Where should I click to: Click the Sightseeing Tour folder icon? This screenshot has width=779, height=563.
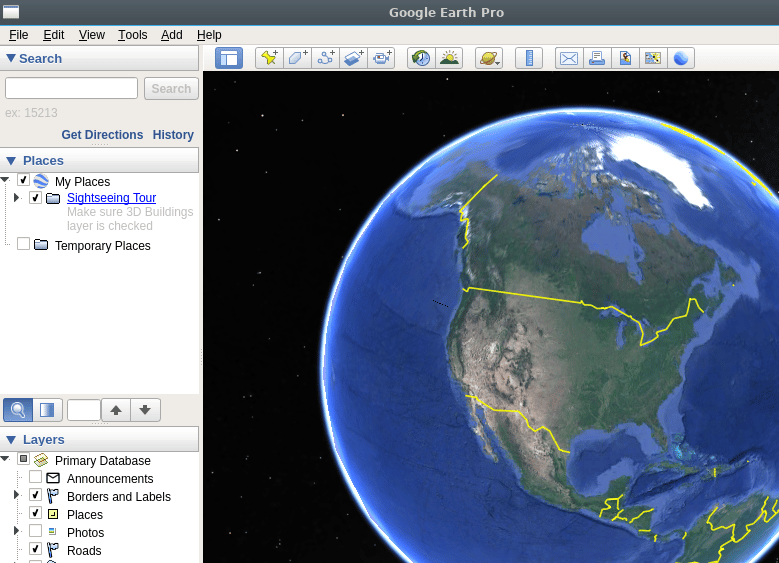[x=53, y=198]
